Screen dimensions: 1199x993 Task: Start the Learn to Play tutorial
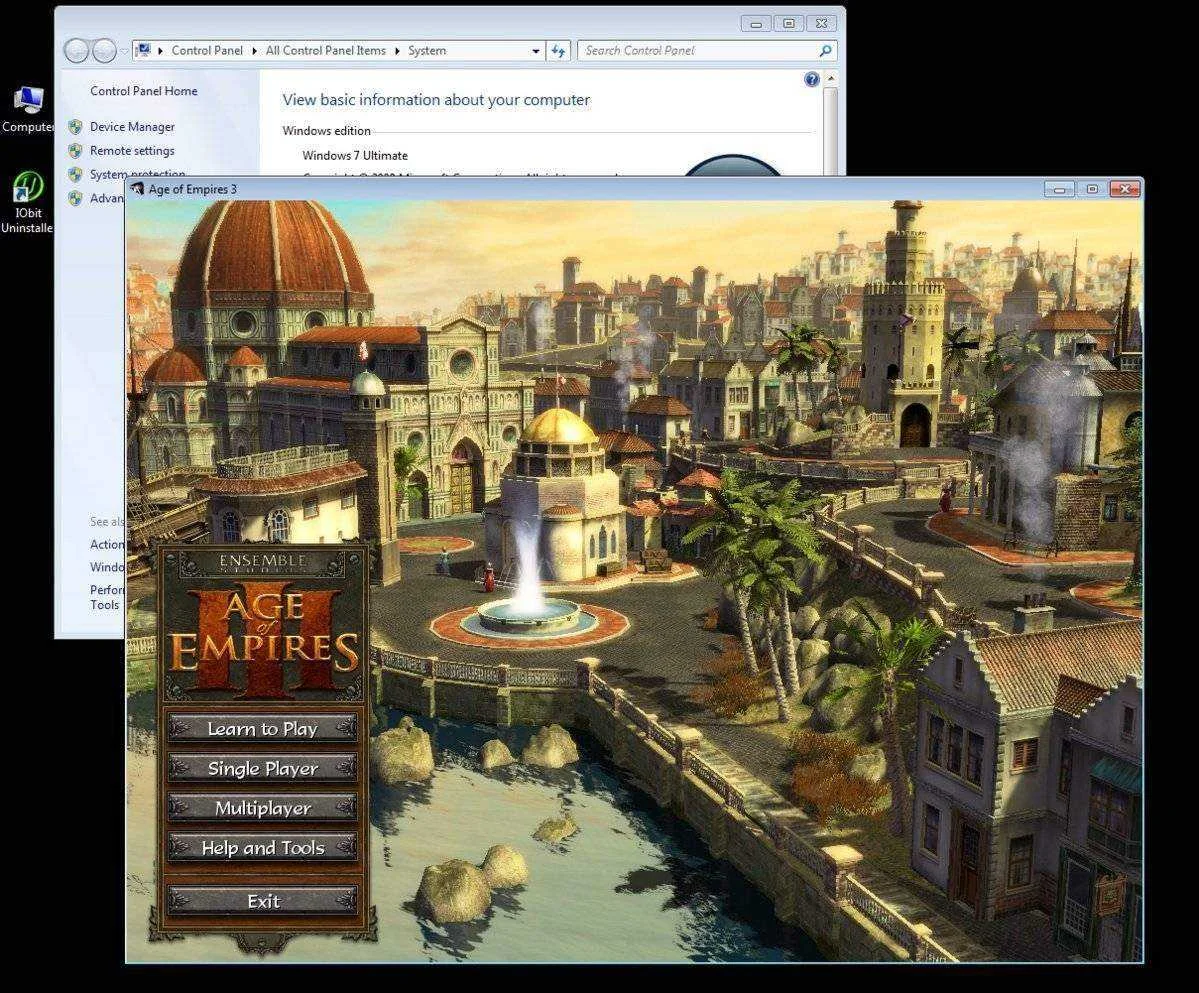(263, 729)
